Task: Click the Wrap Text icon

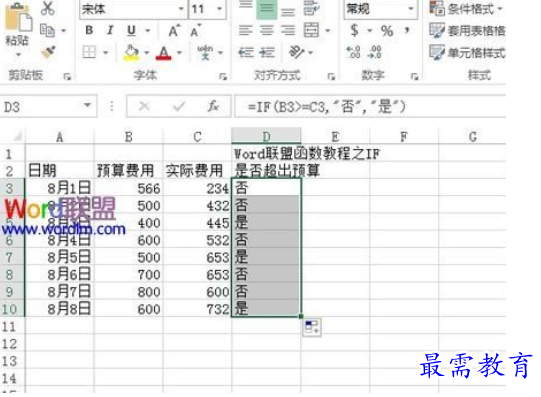Action: pyautogui.click(x=311, y=9)
